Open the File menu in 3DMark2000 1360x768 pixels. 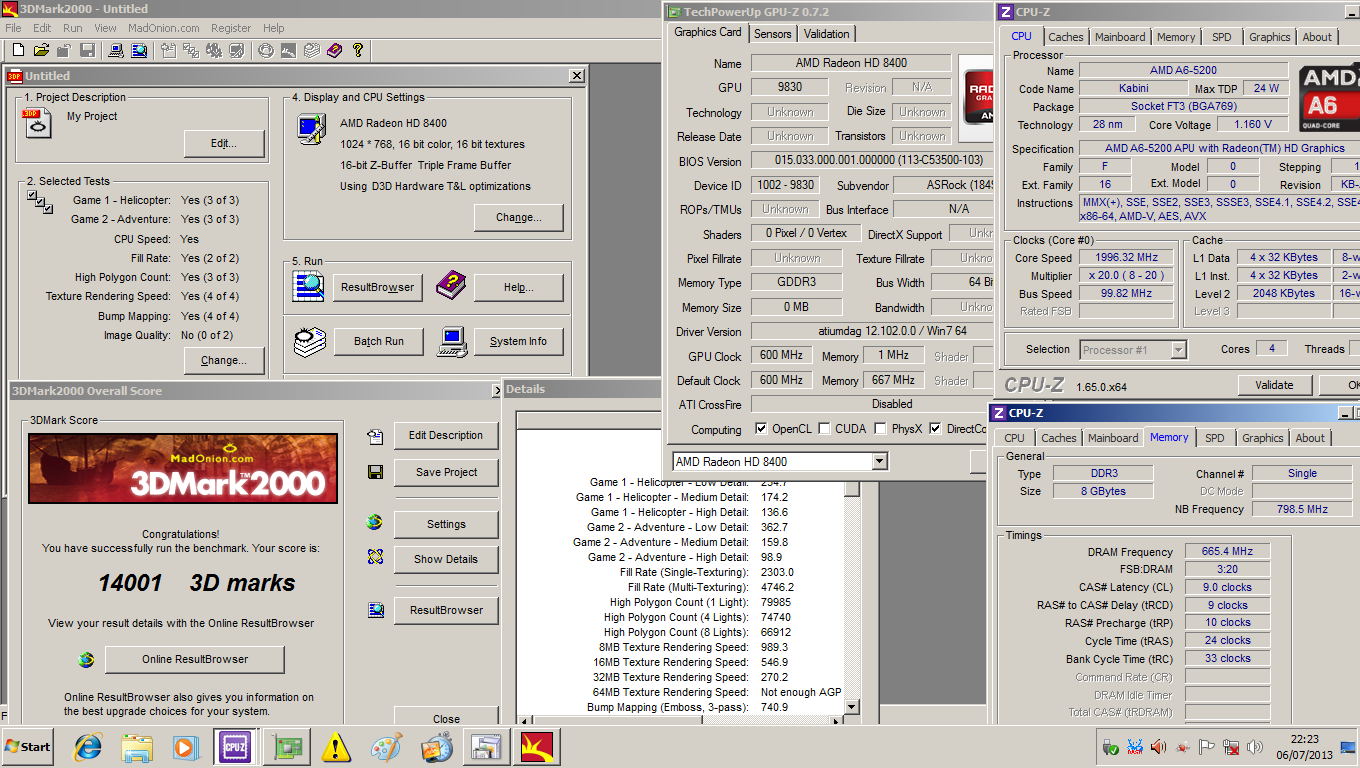pos(14,28)
